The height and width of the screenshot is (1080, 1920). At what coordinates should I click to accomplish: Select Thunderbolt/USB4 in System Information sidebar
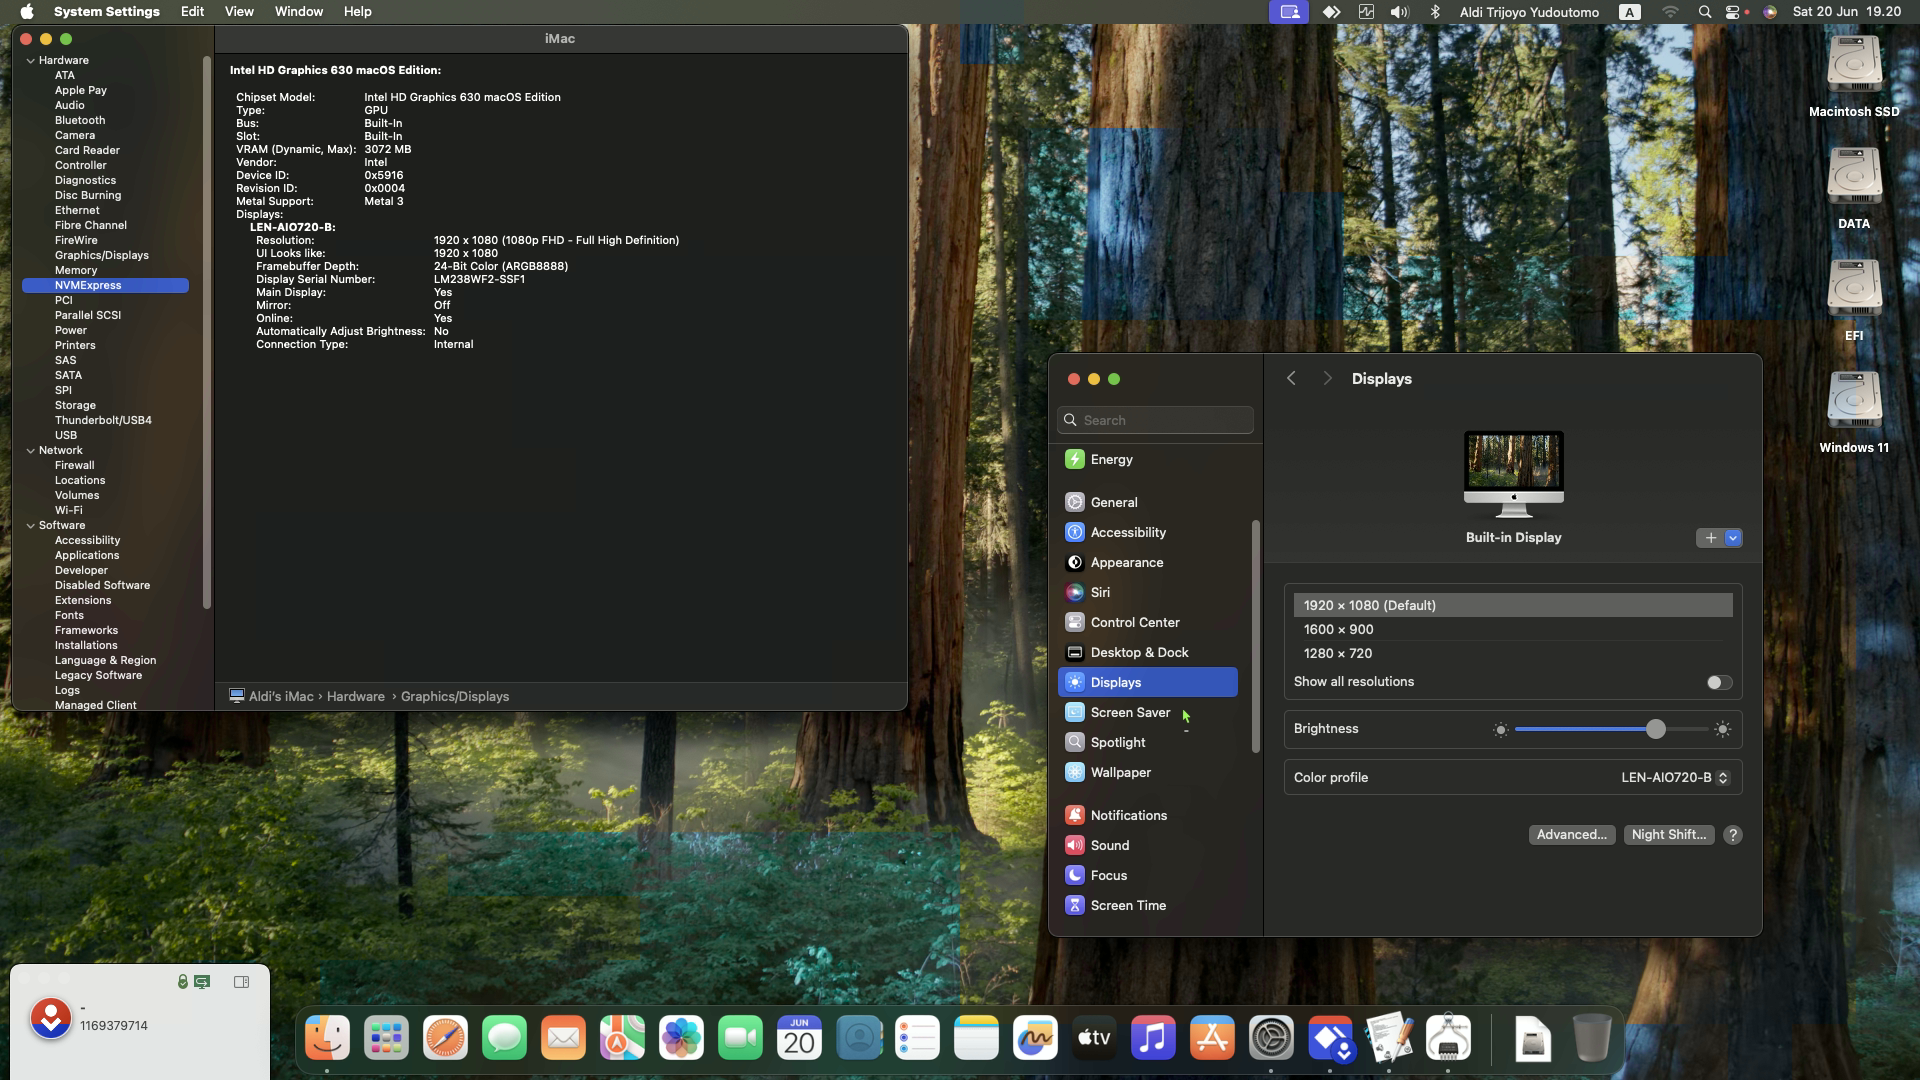pyautogui.click(x=103, y=421)
